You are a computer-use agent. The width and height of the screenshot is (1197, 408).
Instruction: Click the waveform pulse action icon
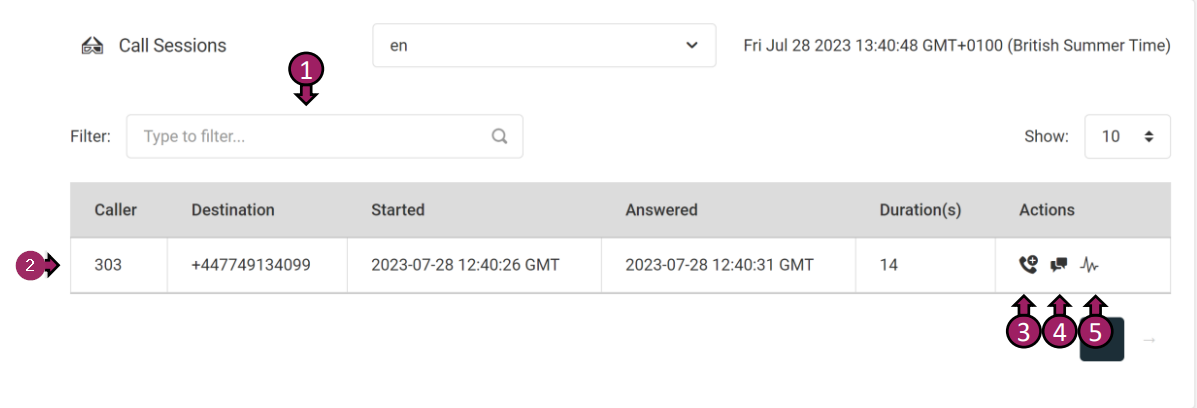click(1090, 265)
